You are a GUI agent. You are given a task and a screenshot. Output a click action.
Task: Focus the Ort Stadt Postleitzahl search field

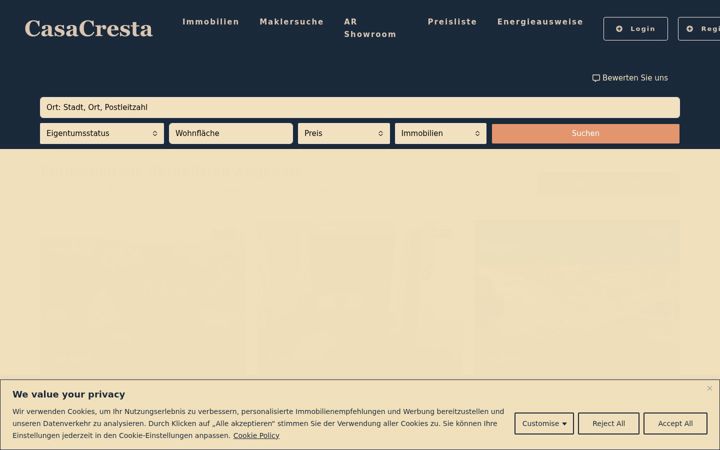[360, 107]
